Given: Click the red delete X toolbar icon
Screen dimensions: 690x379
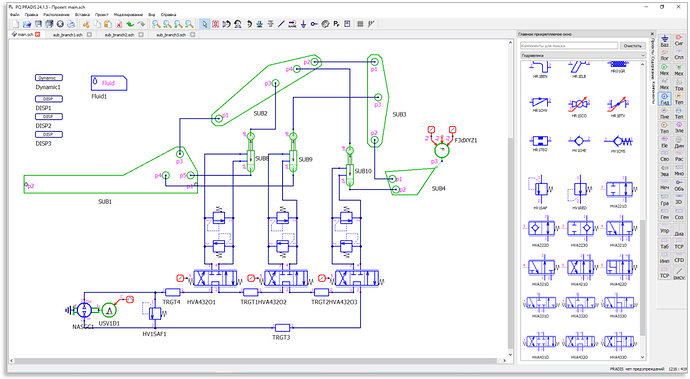Looking at the screenshot, I should pyautogui.click(x=119, y=24).
